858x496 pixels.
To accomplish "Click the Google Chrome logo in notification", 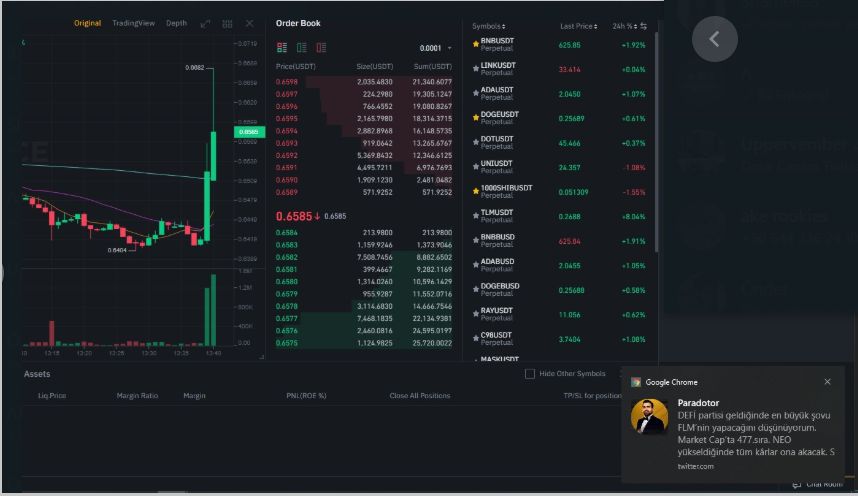I will click(635, 382).
